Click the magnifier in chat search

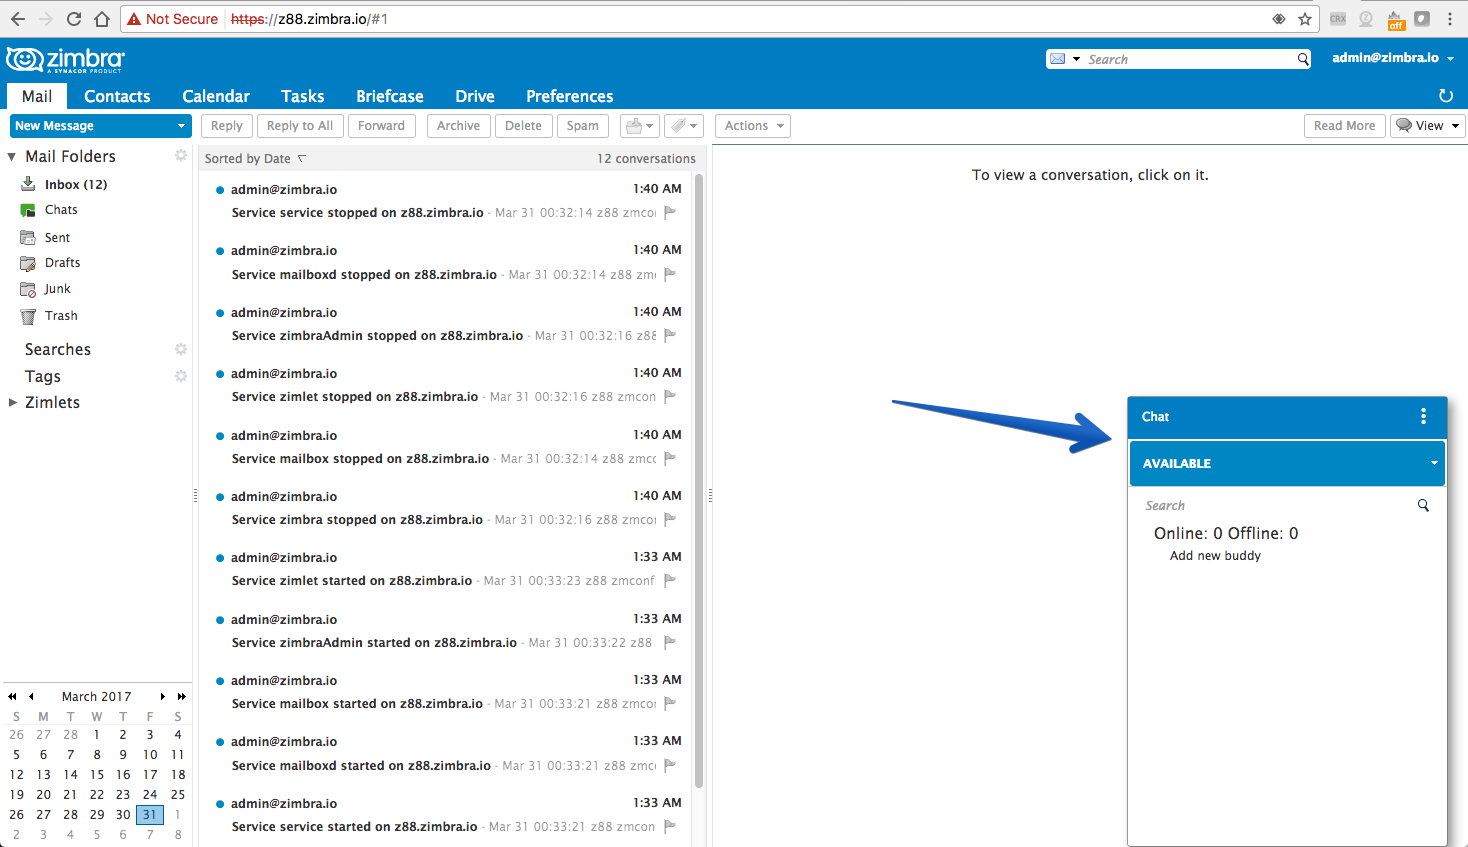pyautogui.click(x=1423, y=506)
